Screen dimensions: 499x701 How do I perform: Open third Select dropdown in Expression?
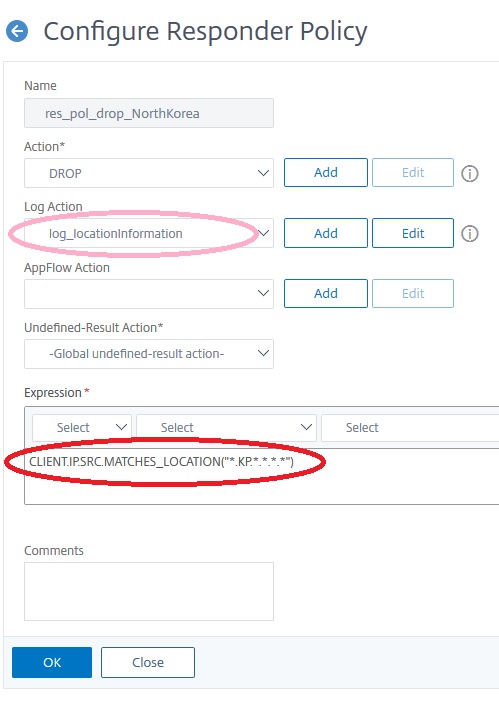pos(410,427)
